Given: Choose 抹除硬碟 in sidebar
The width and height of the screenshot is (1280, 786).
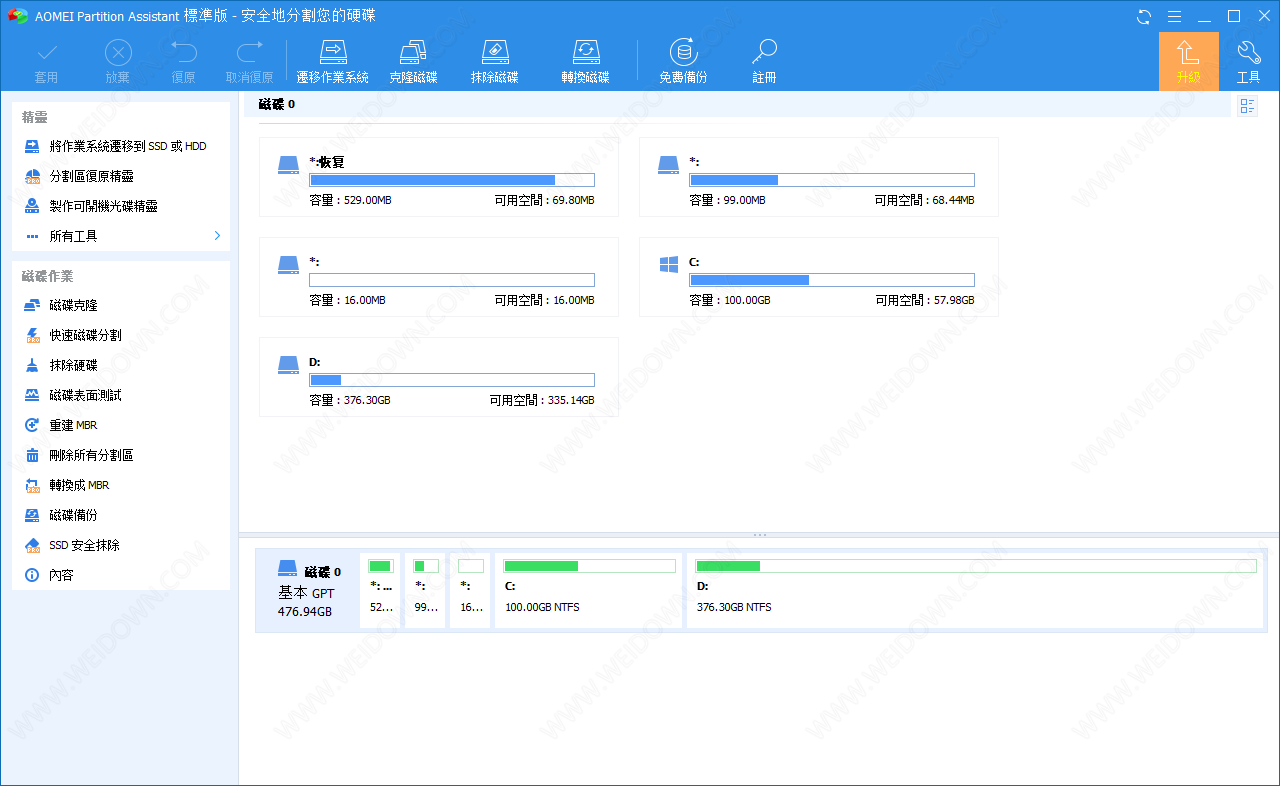Looking at the screenshot, I should tap(121, 365).
